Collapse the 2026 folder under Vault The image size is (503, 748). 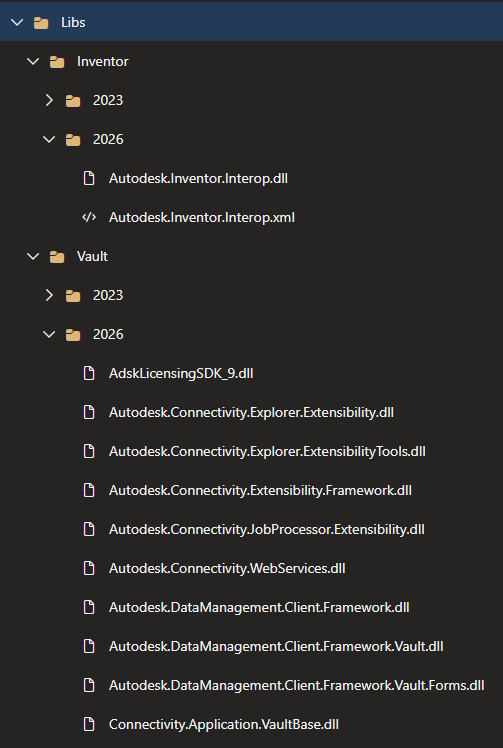click(x=49, y=334)
